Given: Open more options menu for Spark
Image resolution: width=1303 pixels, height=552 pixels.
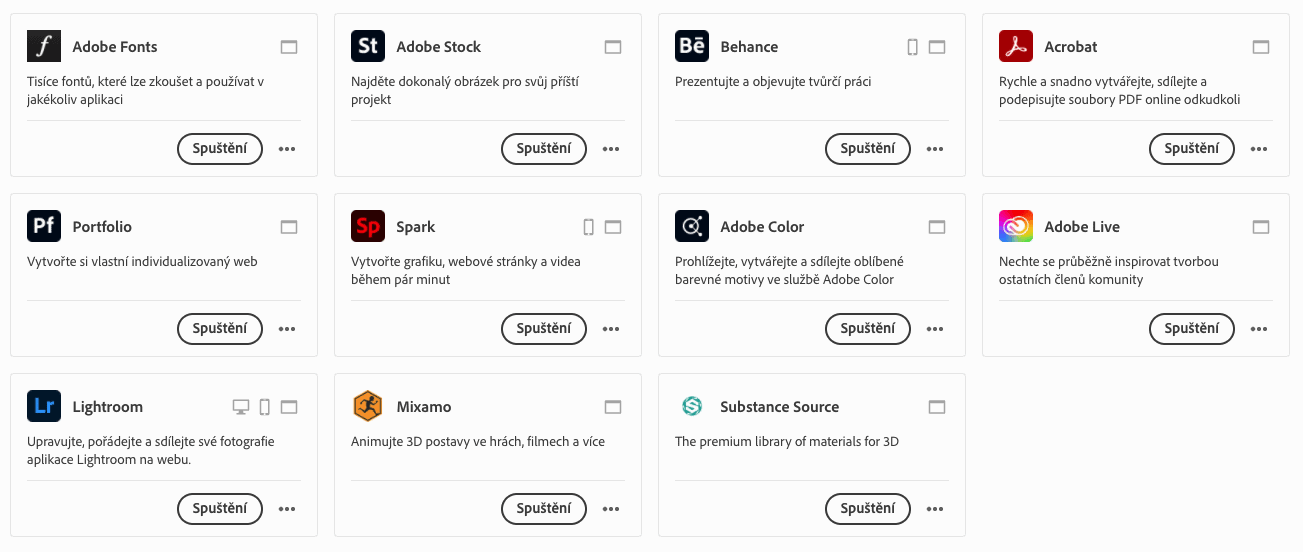Looking at the screenshot, I should click(611, 329).
